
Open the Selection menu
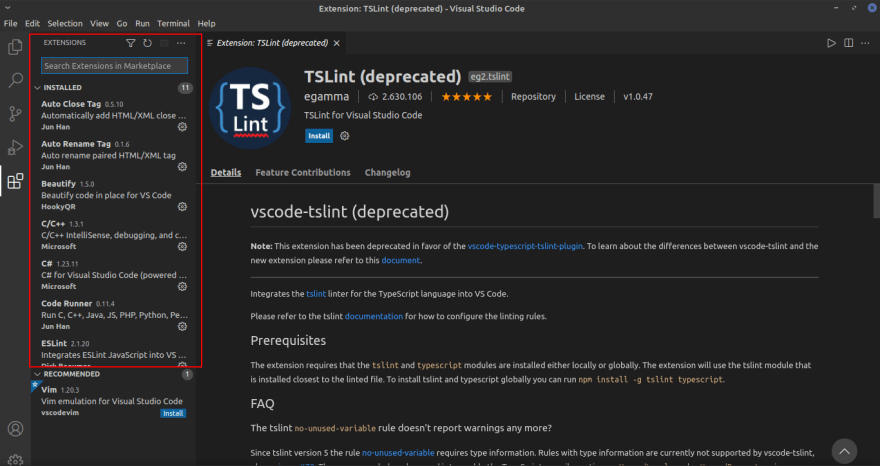coord(65,24)
